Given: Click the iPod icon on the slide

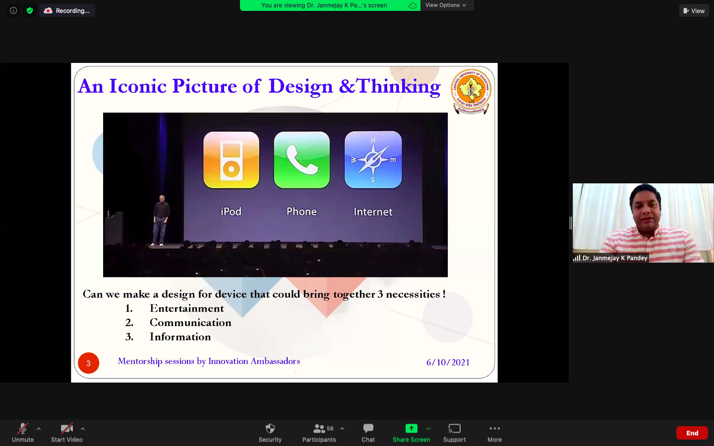Looking at the screenshot, I should tap(231, 160).
